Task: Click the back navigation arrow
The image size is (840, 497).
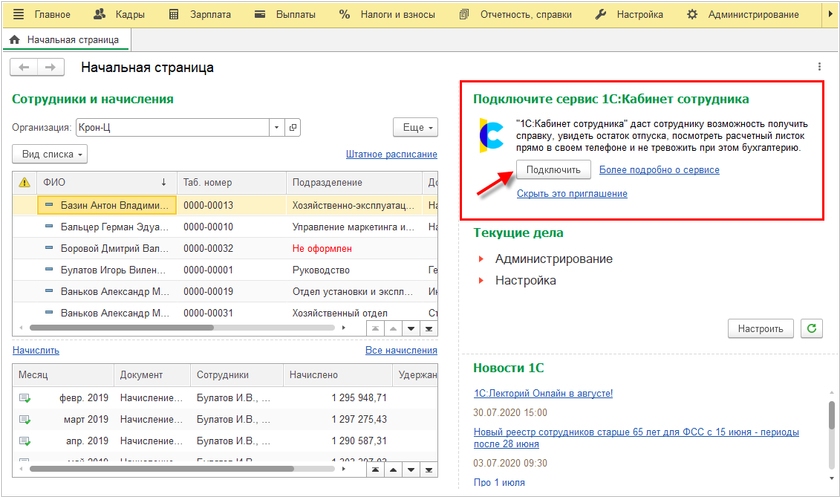Action: pyautogui.click(x=24, y=67)
